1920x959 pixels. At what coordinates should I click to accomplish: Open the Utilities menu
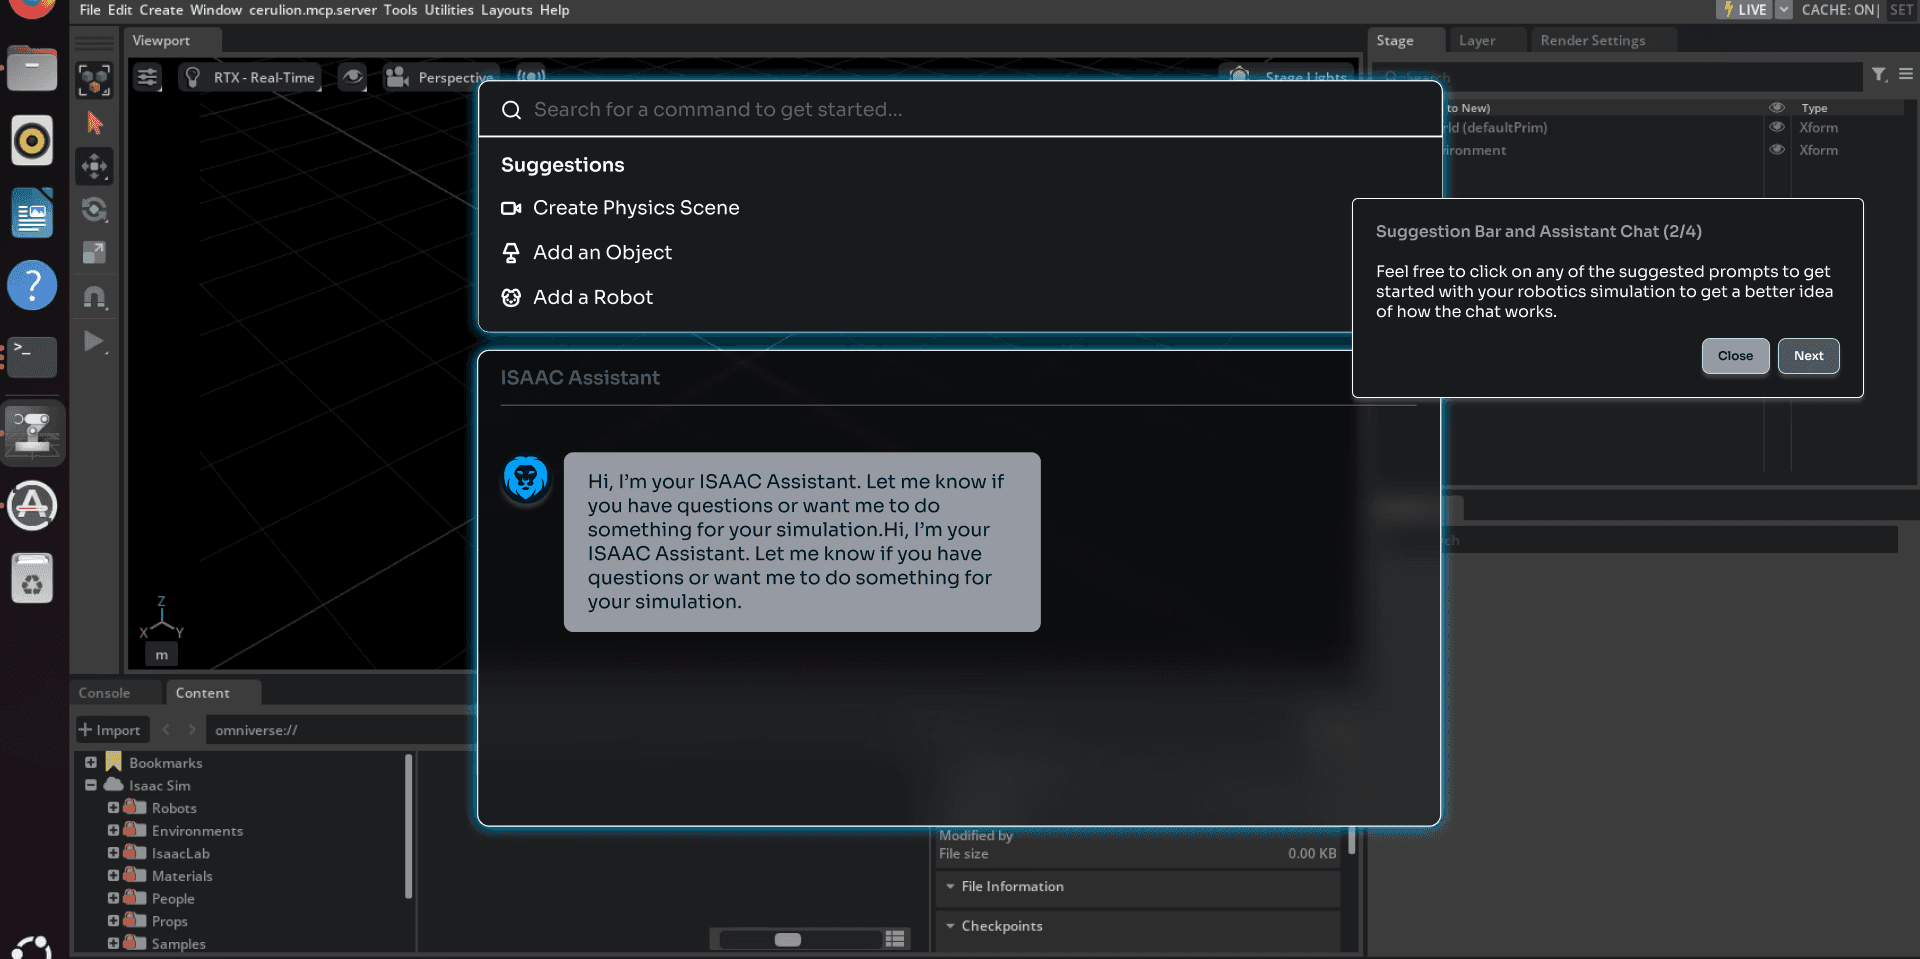pyautogui.click(x=449, y=10)
